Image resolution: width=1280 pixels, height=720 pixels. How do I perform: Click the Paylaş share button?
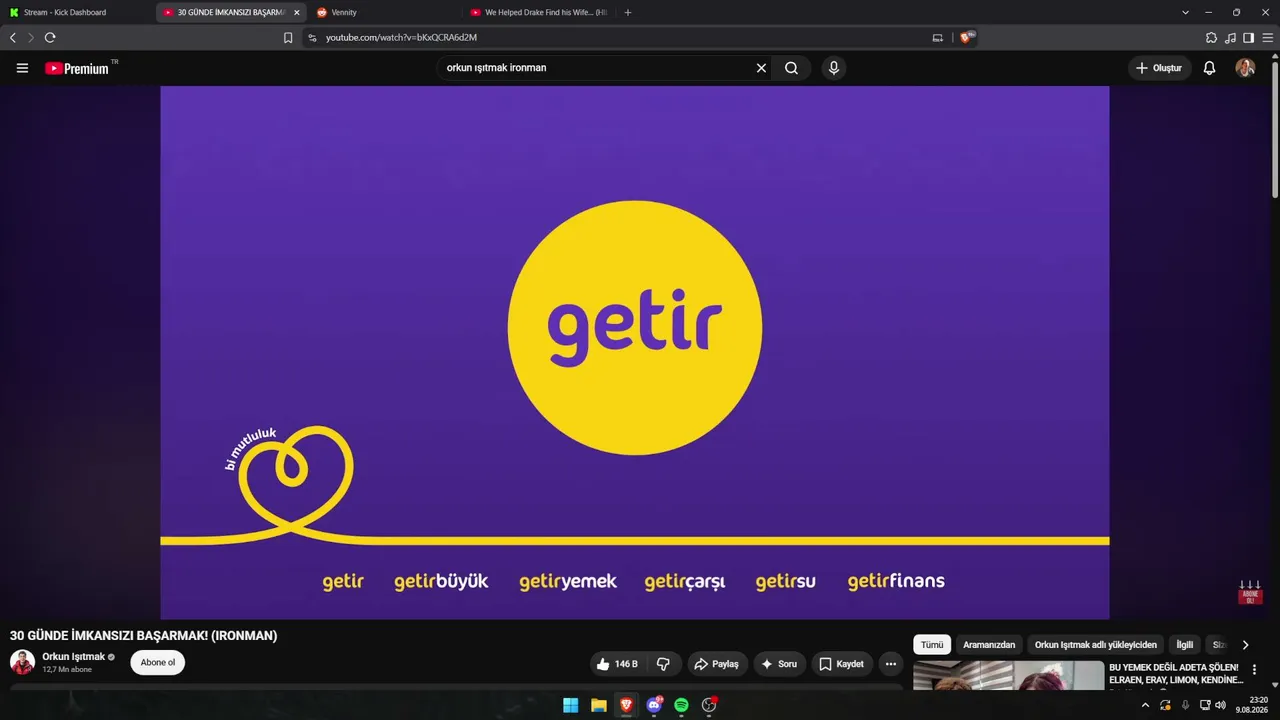pyautogui.click(x=717, y=664)
